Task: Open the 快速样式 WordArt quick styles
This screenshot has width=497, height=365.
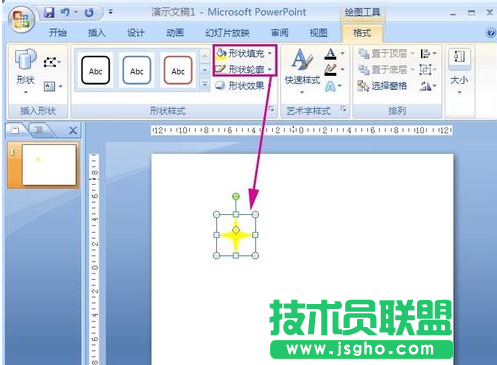Action: [302, 71]
